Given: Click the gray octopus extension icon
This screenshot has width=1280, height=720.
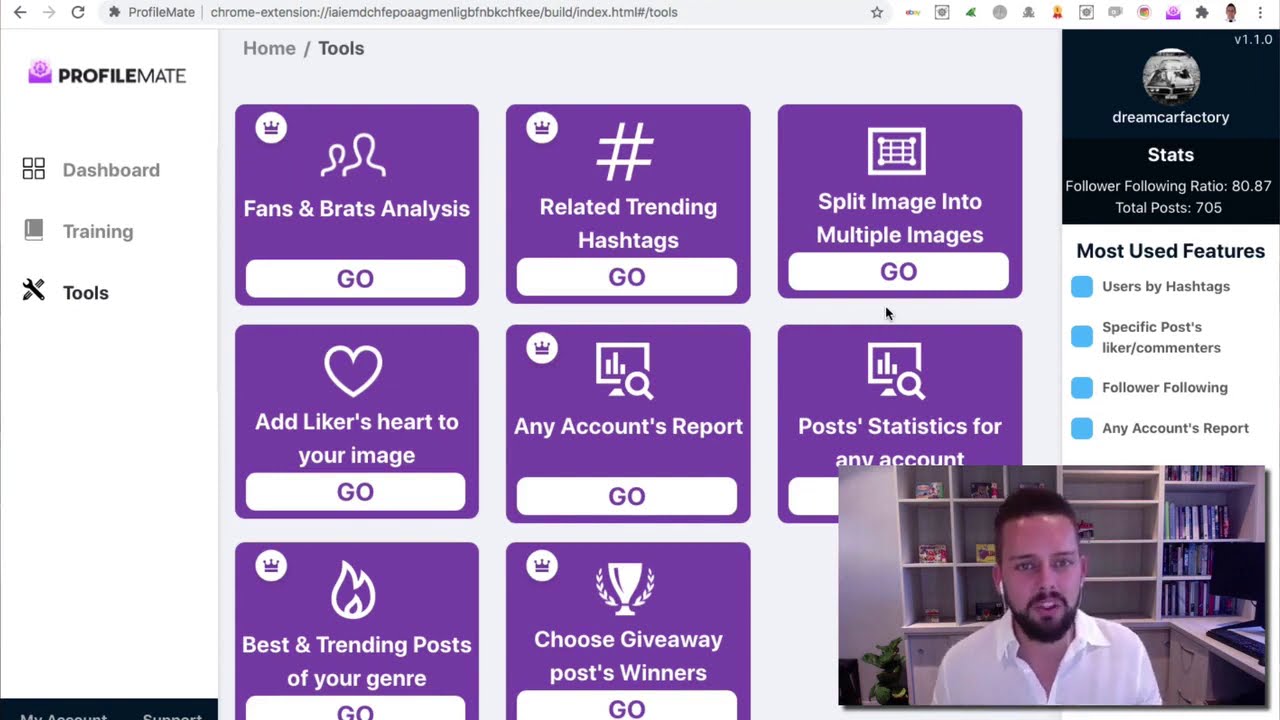Looking at the screenshot, I should pos(1029,12).
